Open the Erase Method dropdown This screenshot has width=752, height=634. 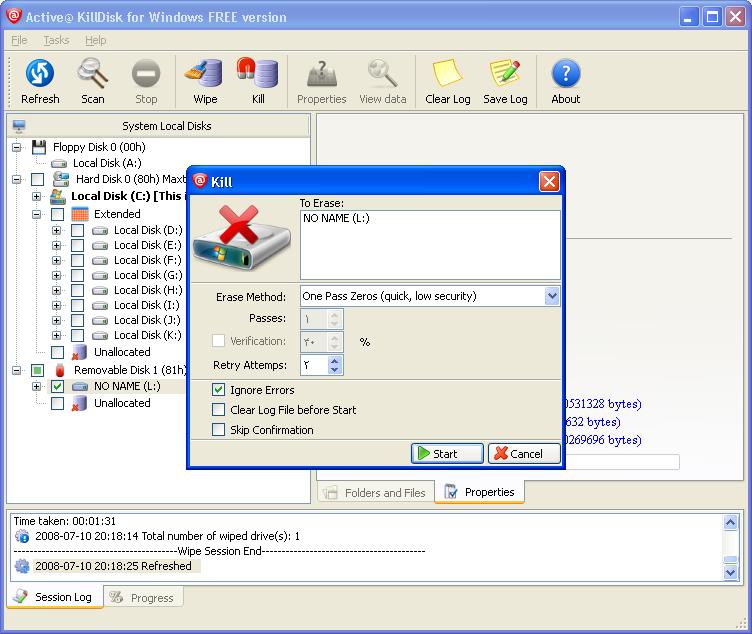coord(552,296)
